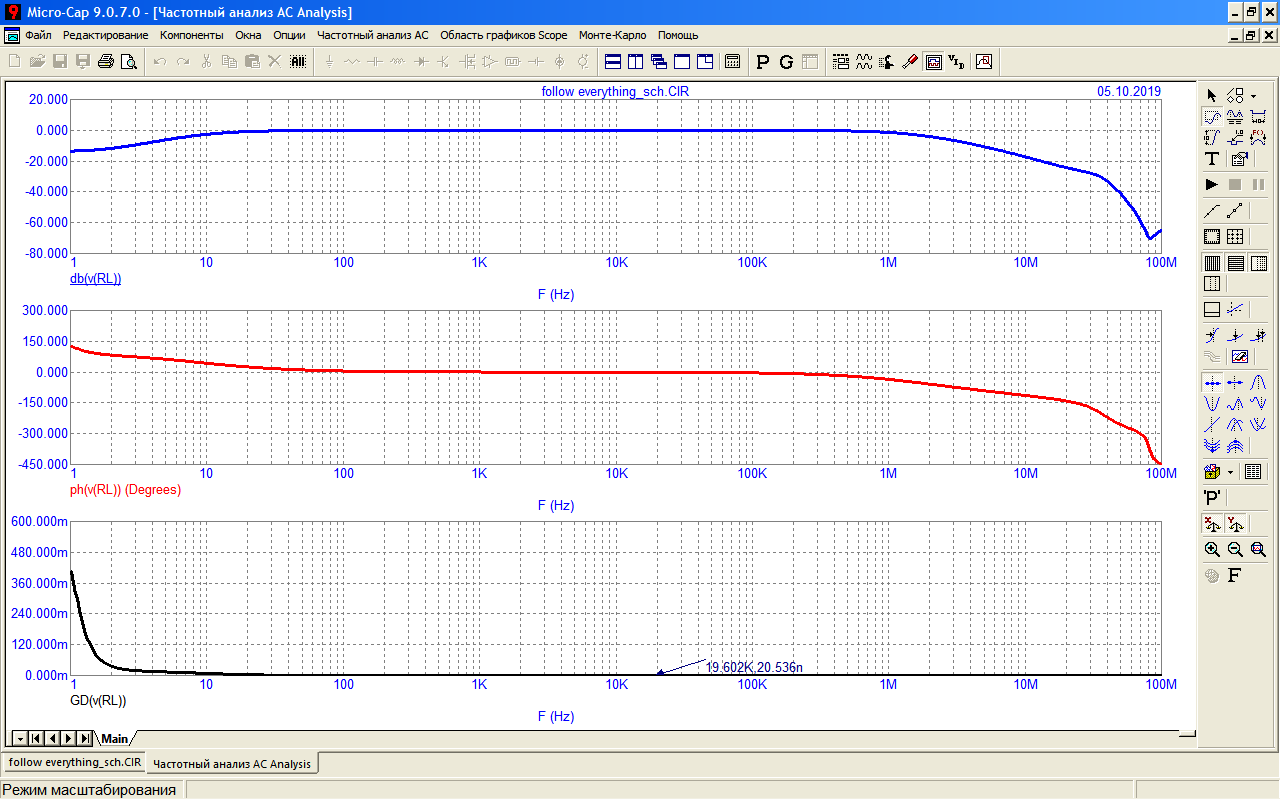Click the waveform analysis toolbar icon
Viewport: 1280px width, 800px height.
864,62
